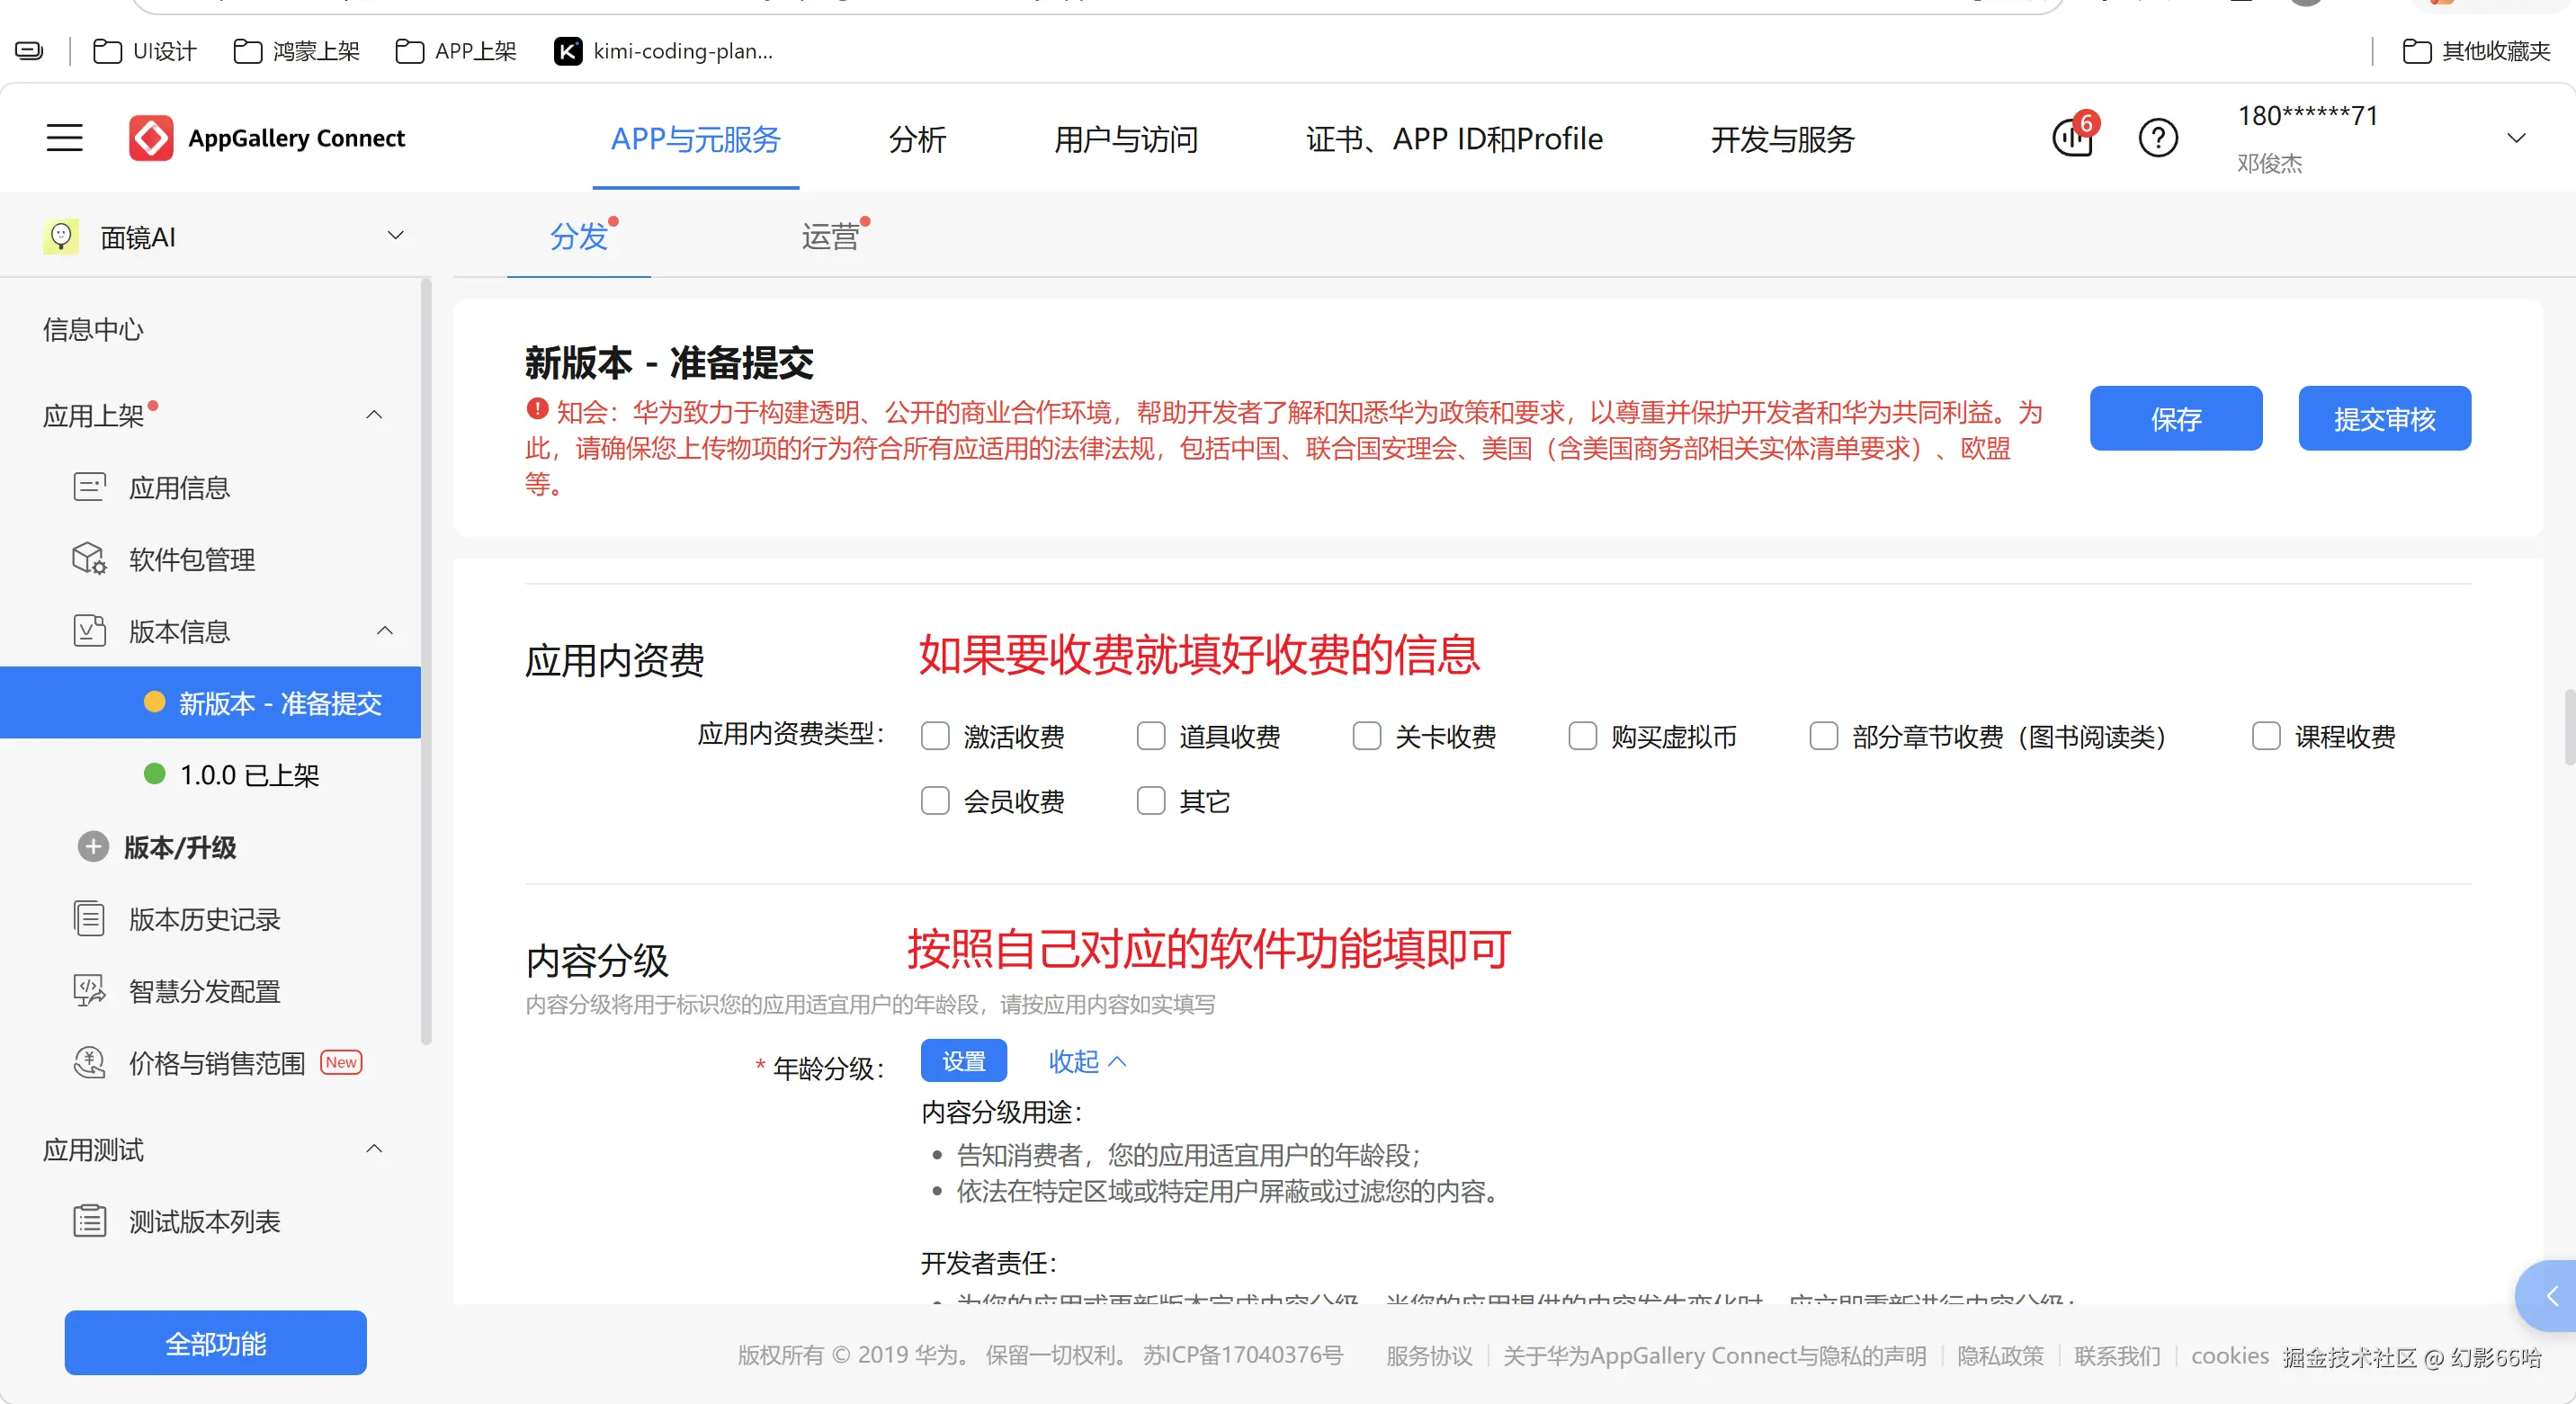This screenshot has height=1404, width=2576.
Task: Open the APP上架 bookmark folder
Action: 456,51
